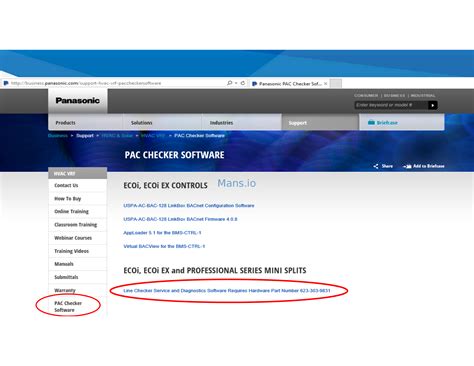
Task: Click the page favicon in address bar
Action: tap(6, 83)
